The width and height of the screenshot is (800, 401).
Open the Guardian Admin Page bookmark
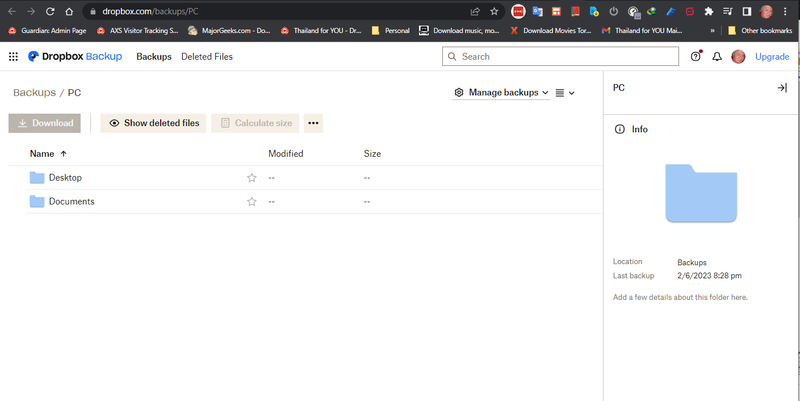point(47,31)
